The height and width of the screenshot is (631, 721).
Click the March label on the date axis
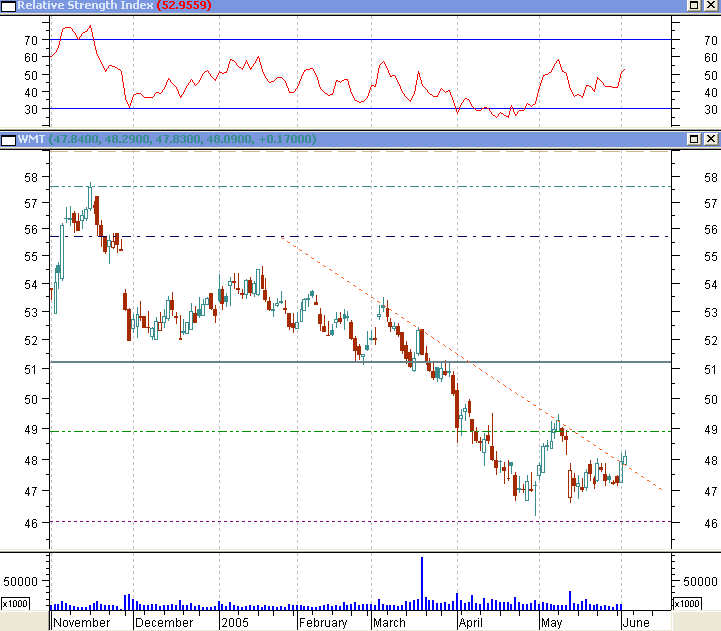pos(389,623)
